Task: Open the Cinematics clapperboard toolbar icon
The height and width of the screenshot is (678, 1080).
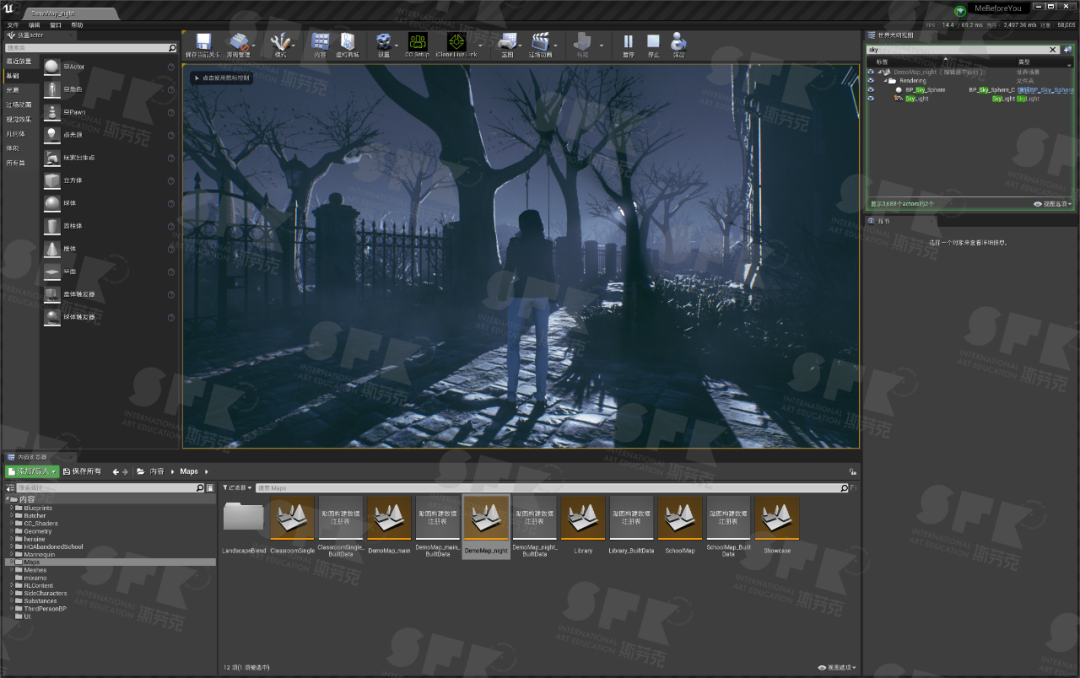Action: pyautogui.click(x=541, y=41)
